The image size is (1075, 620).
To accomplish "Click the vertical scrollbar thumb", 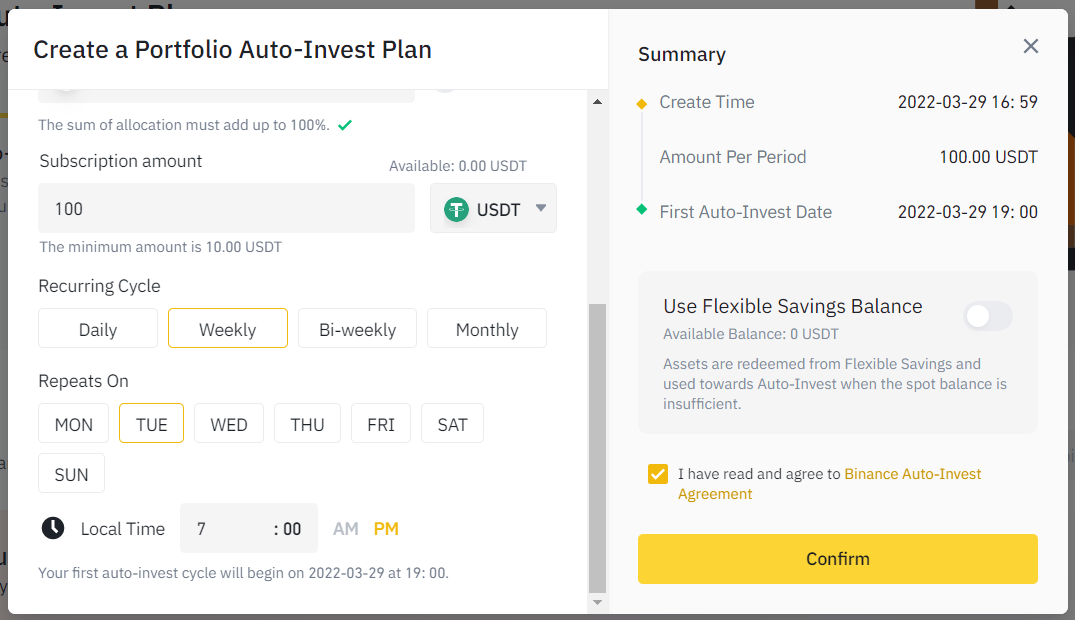I will [x=598, y=448].
